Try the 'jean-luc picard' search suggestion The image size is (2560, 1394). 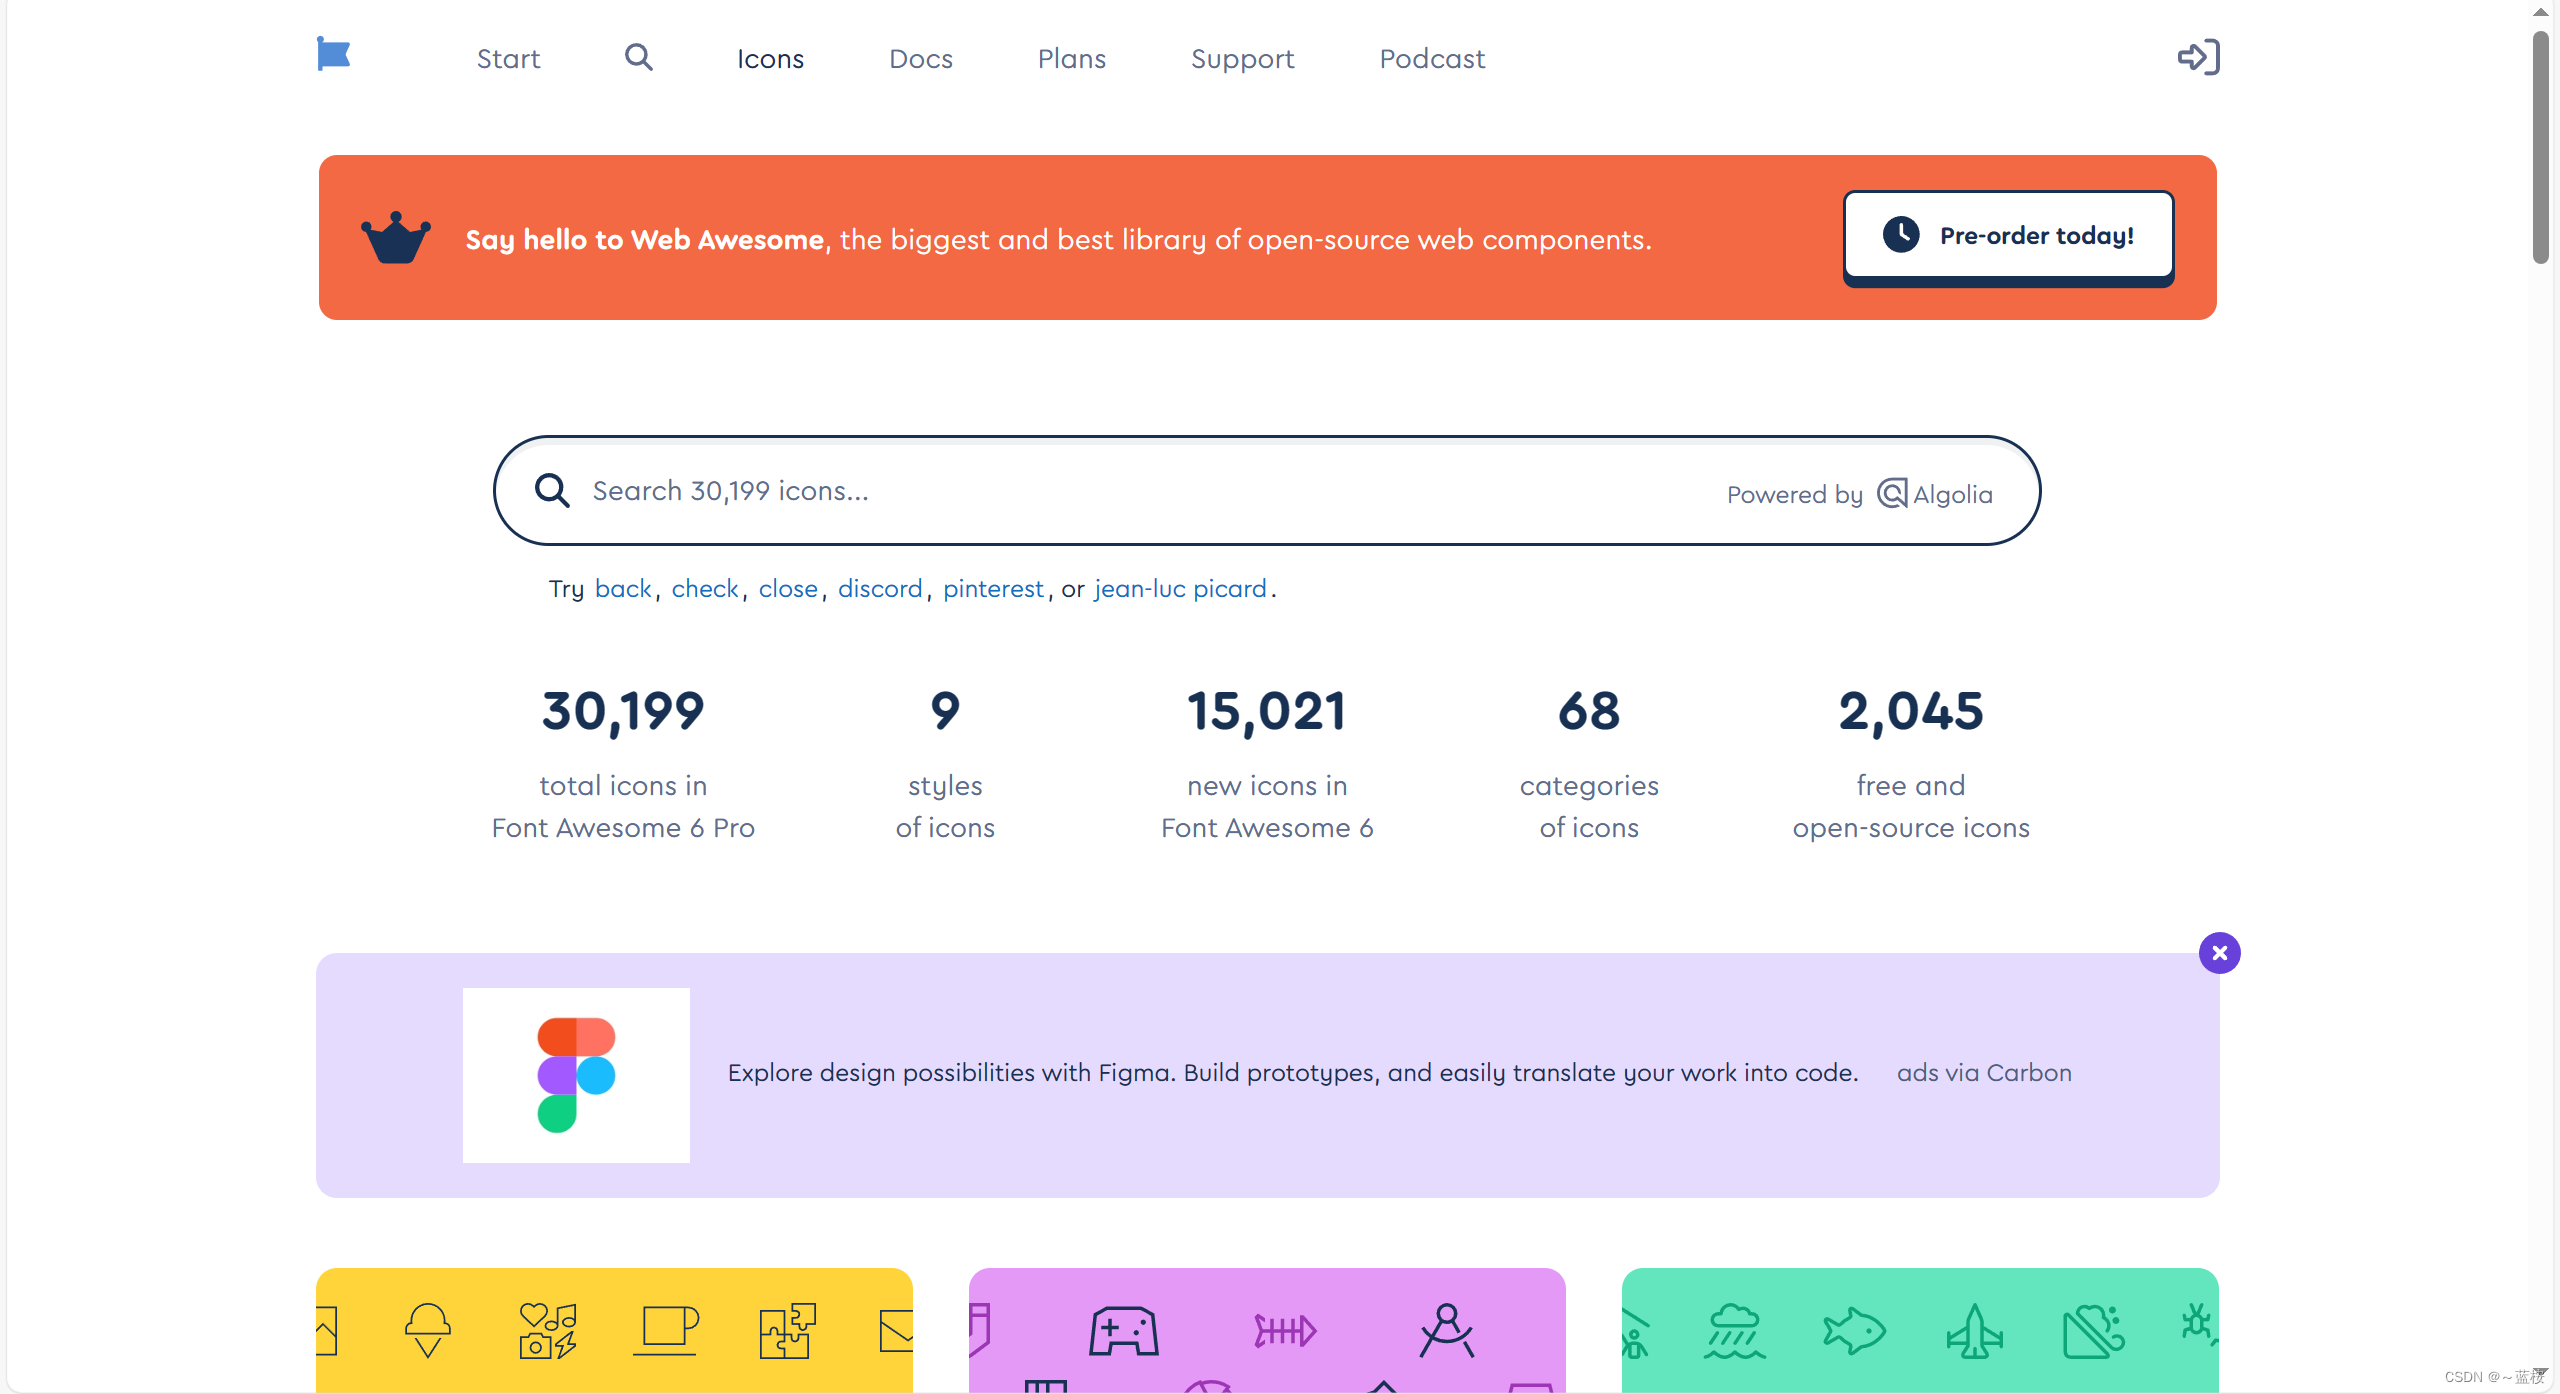click(x=1180, y=589)
